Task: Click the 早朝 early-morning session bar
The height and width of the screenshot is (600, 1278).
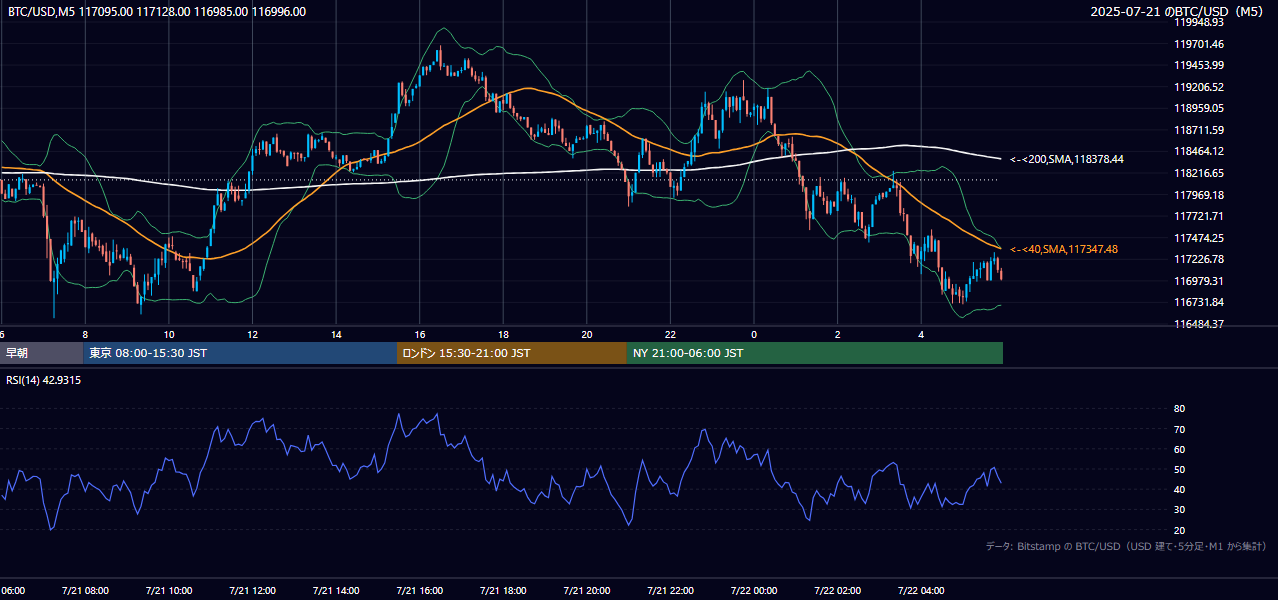Action: (42, 353)
